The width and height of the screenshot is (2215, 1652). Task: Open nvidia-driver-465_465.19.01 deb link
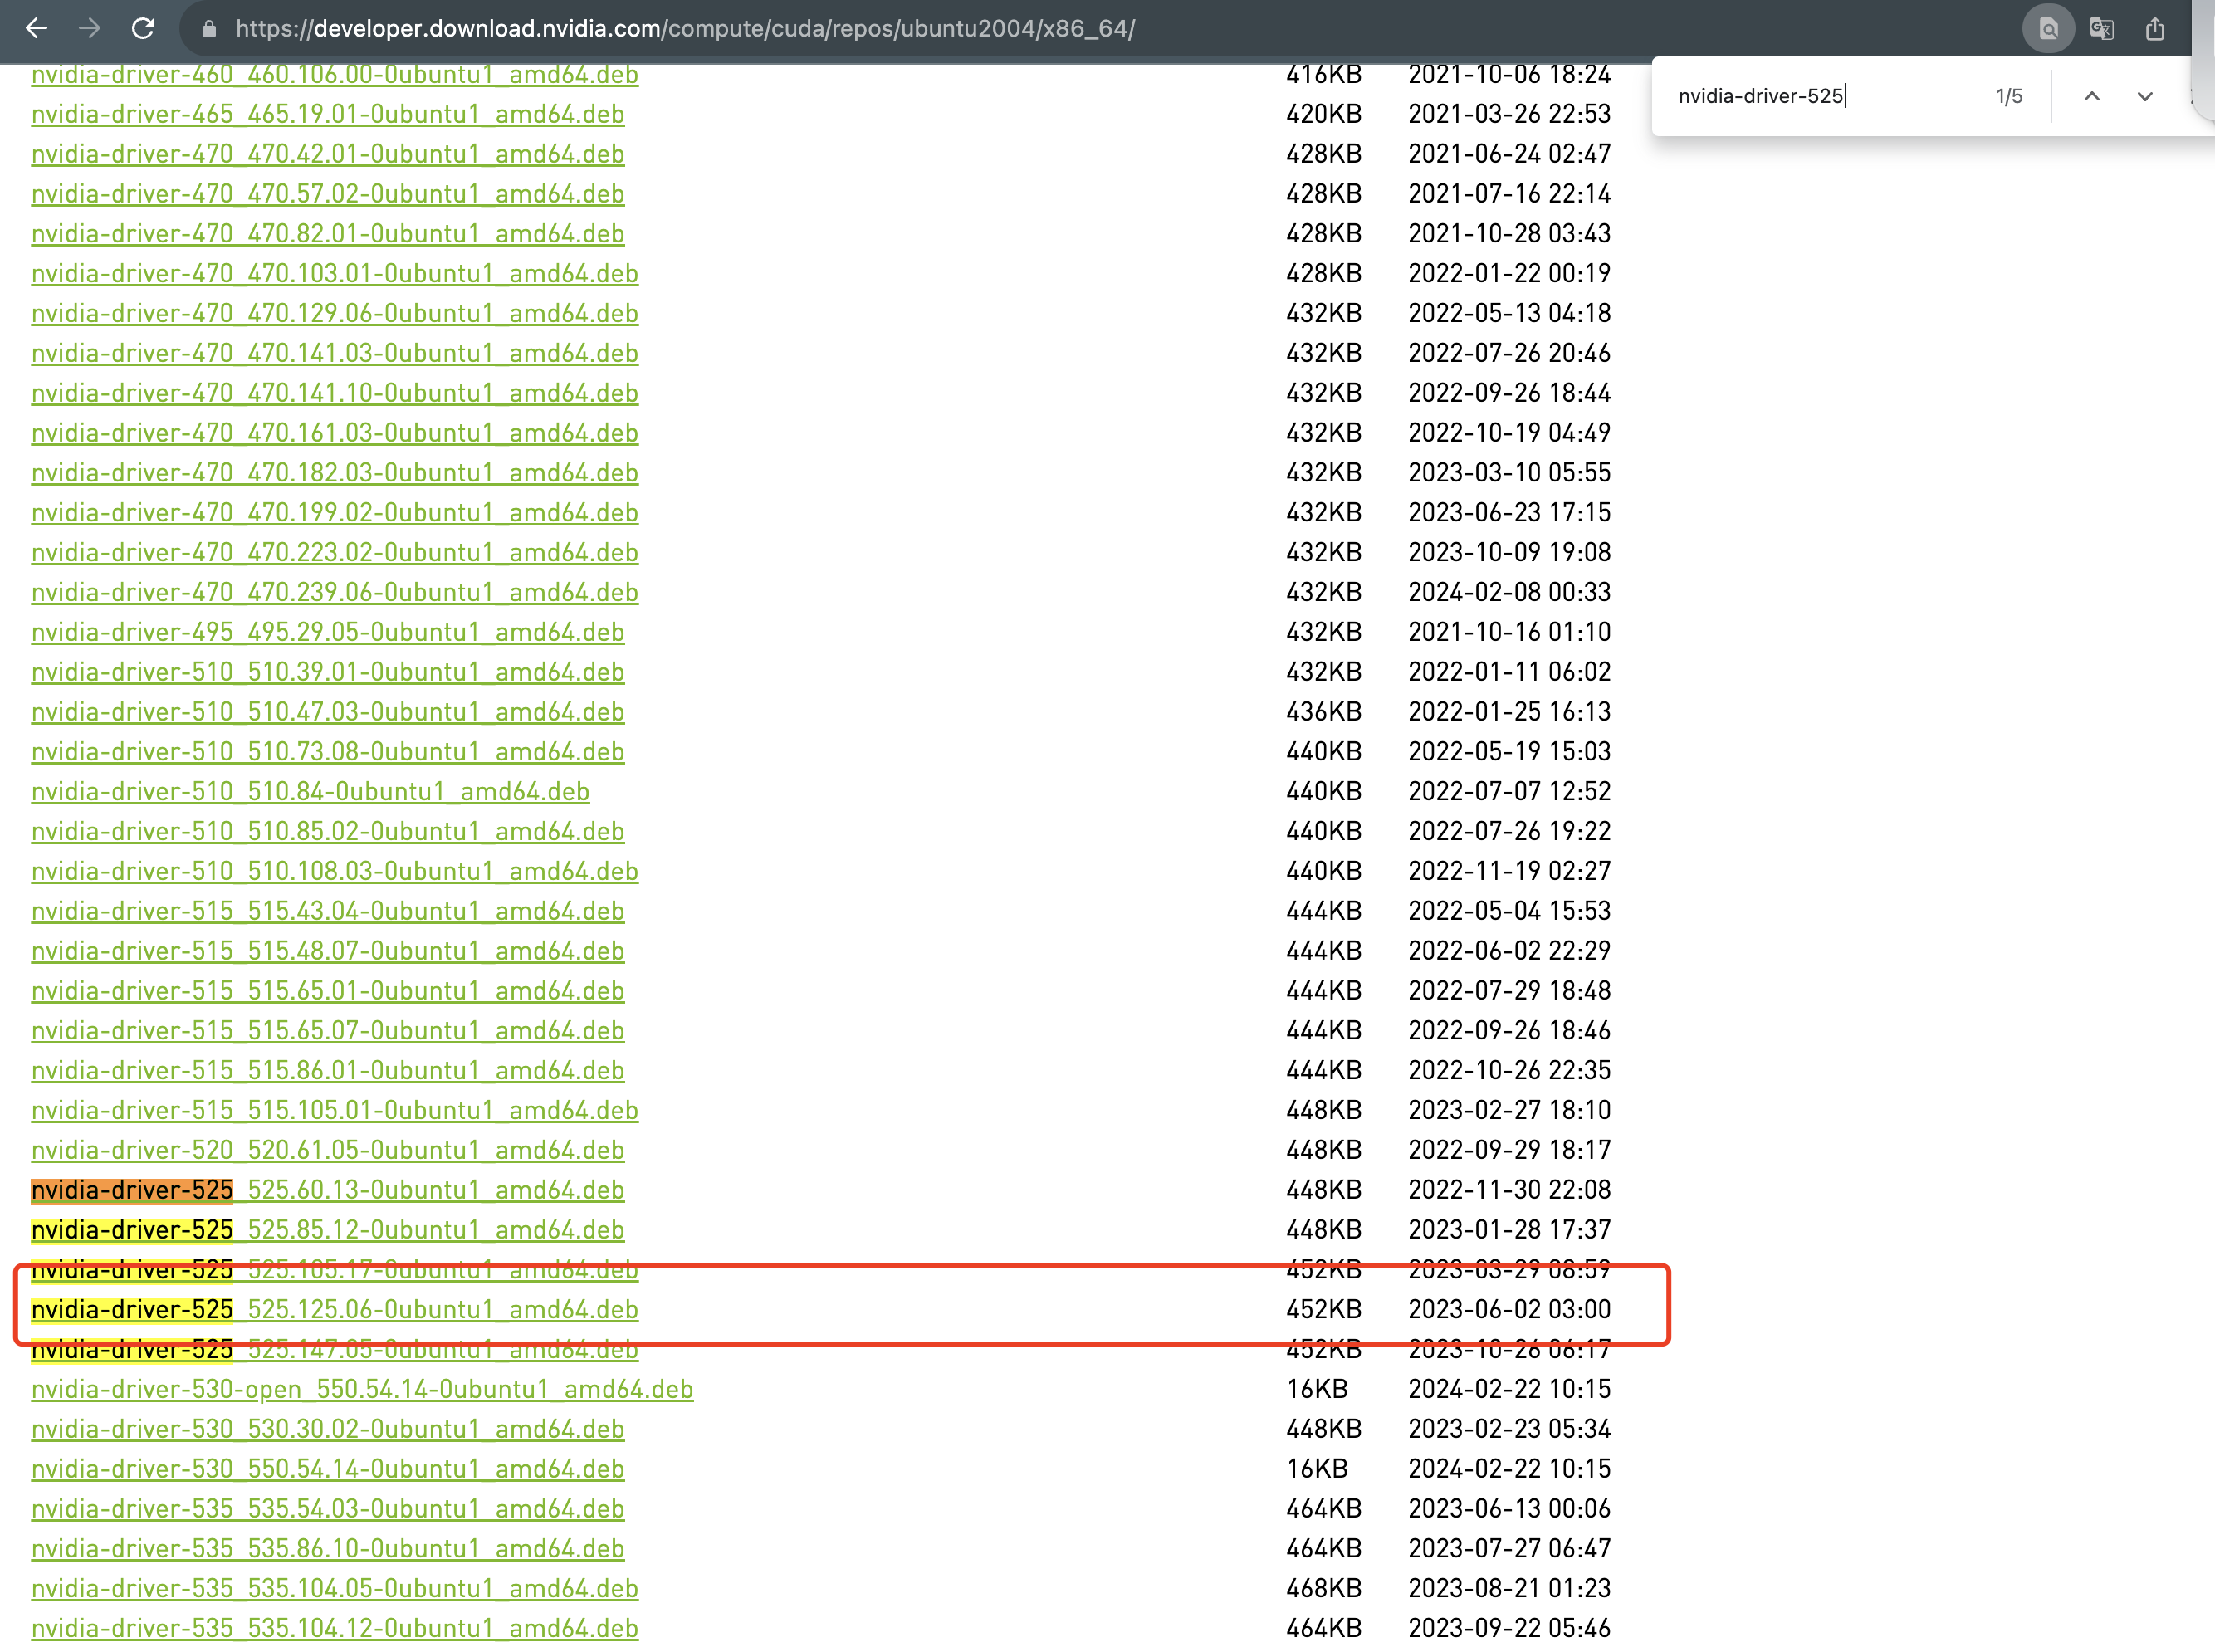tap(328, 114)
